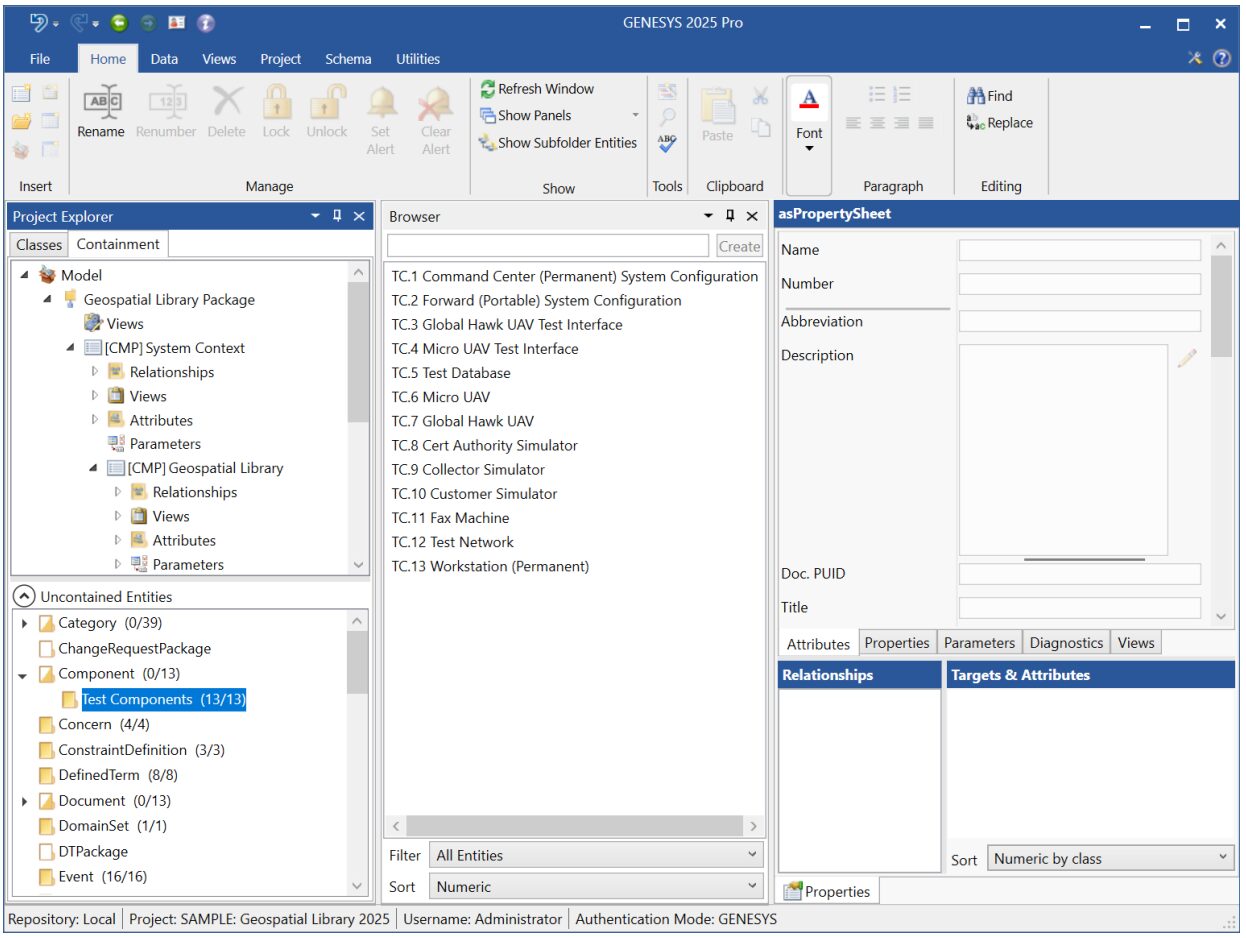Pin the Project Explorer panel
The image size is (1246, 938).
(x=337, y=216)
